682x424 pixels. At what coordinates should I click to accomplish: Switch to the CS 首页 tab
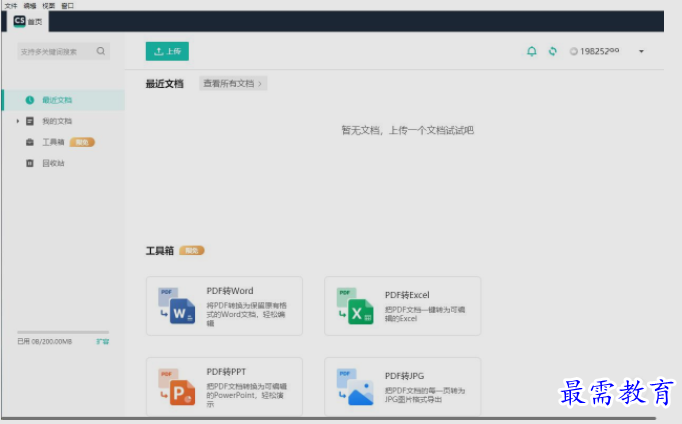tap(27, 21)
